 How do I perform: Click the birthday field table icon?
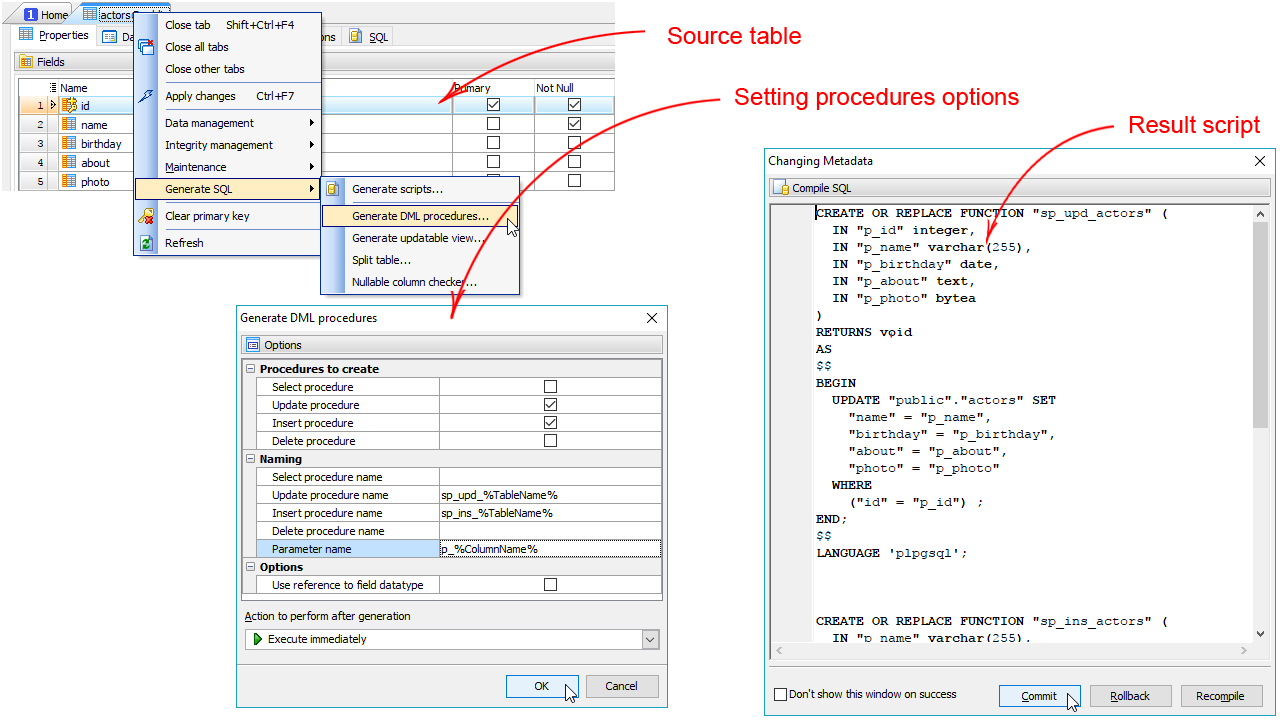point(69,144)
